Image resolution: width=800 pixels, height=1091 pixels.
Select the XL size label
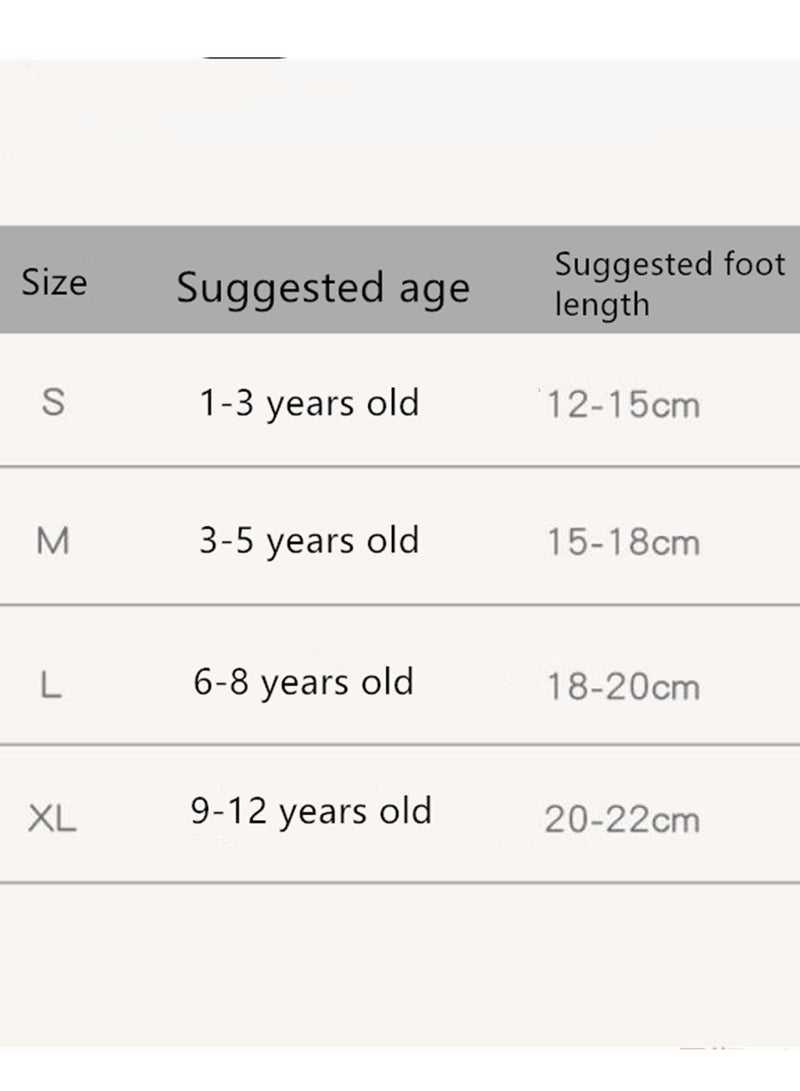coord(52,818)
